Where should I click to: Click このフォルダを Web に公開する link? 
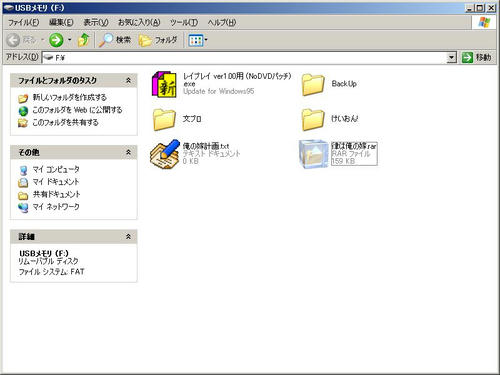(77, 110)
